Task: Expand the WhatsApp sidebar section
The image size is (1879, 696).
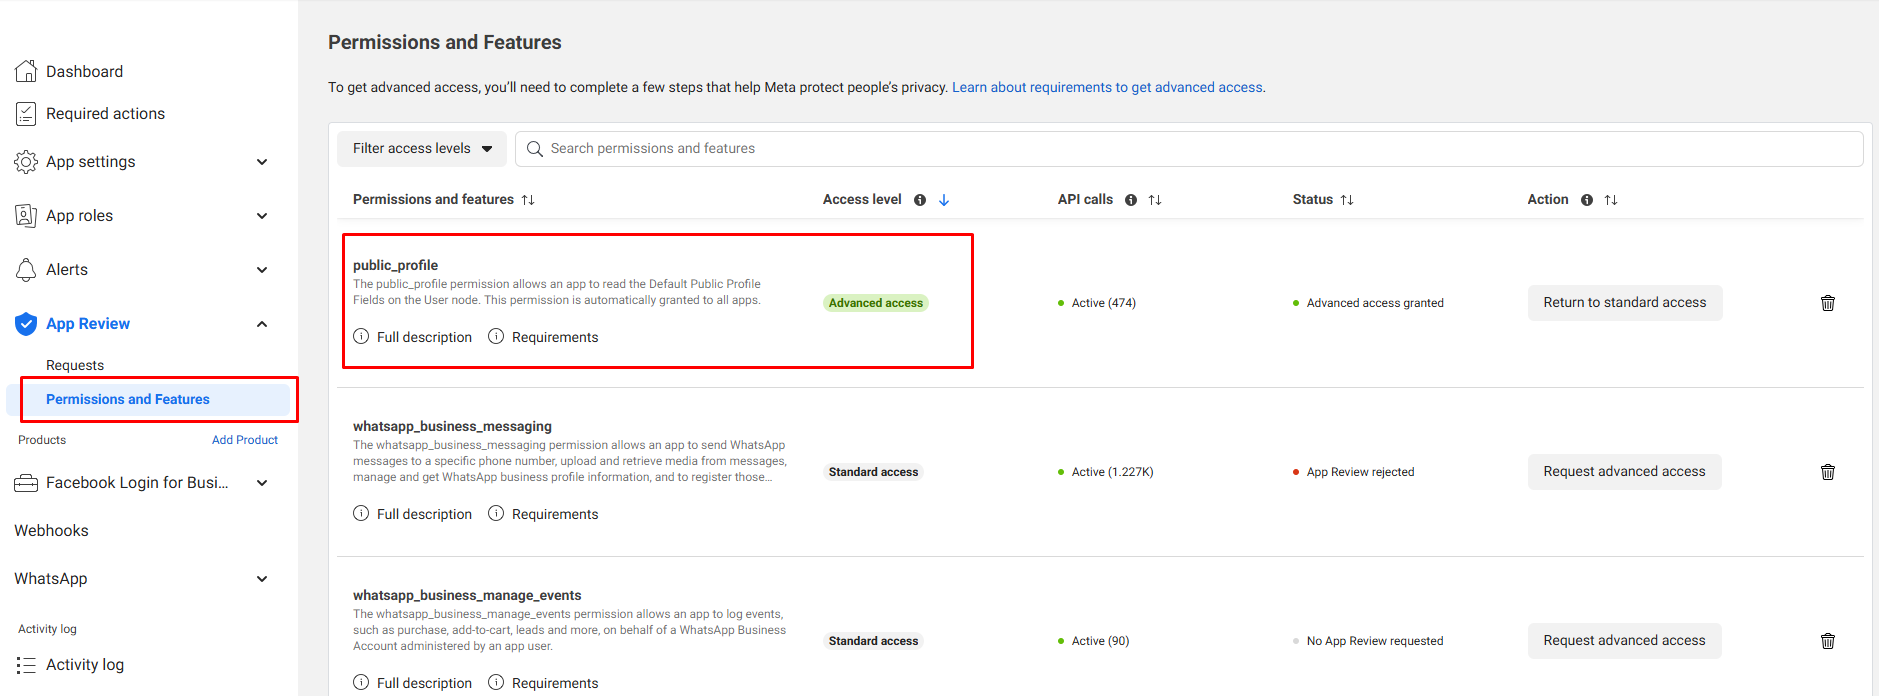Action: (262, 579)
